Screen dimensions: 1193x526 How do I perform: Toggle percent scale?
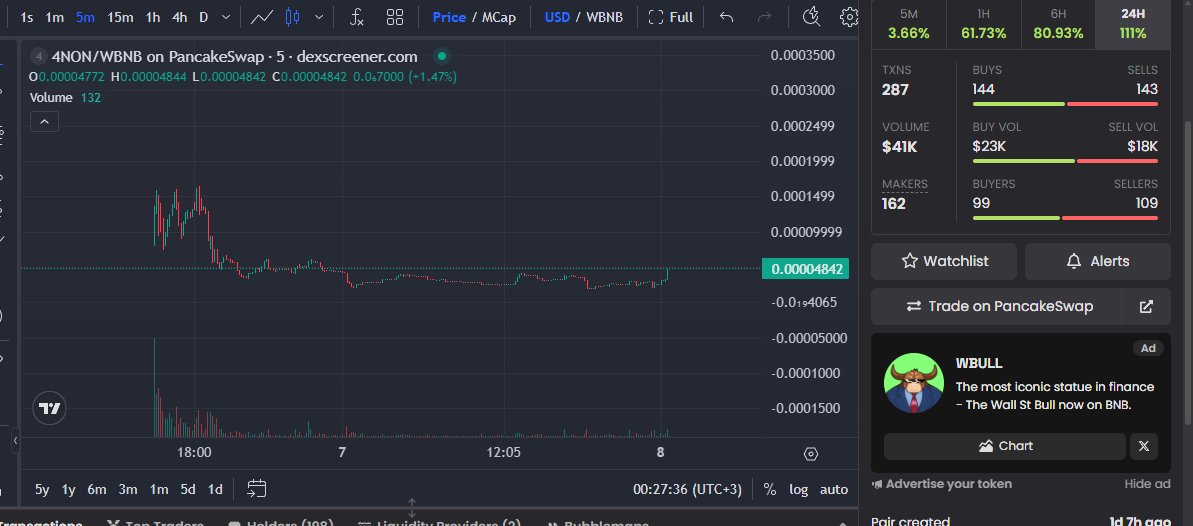coord(769,489)
